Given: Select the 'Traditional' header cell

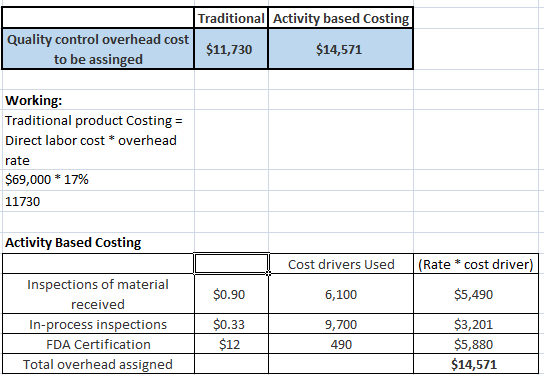Looking at the screenshot, I should tap(231, 18).
